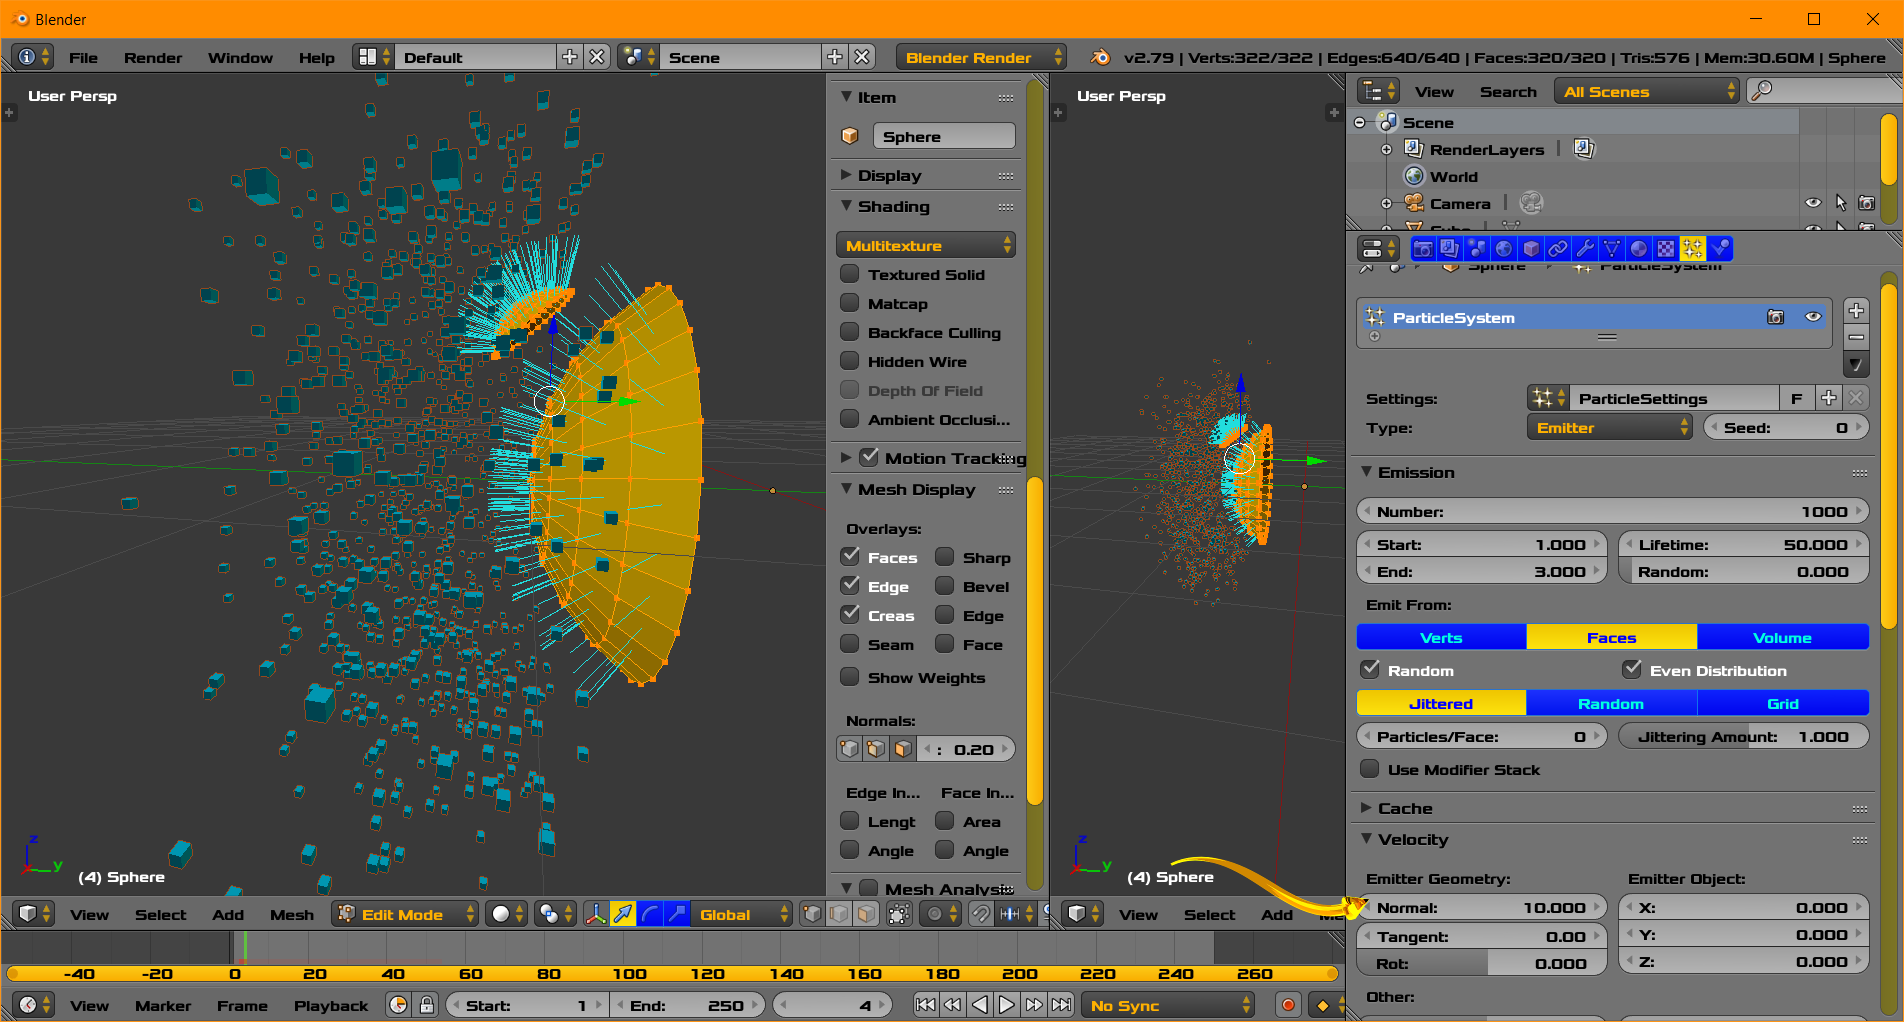Image resolution: width=1904 pixels, height=1022 pixels.
Task: Enable the Seam overlay checkbox
Action: tap(850, 644)
